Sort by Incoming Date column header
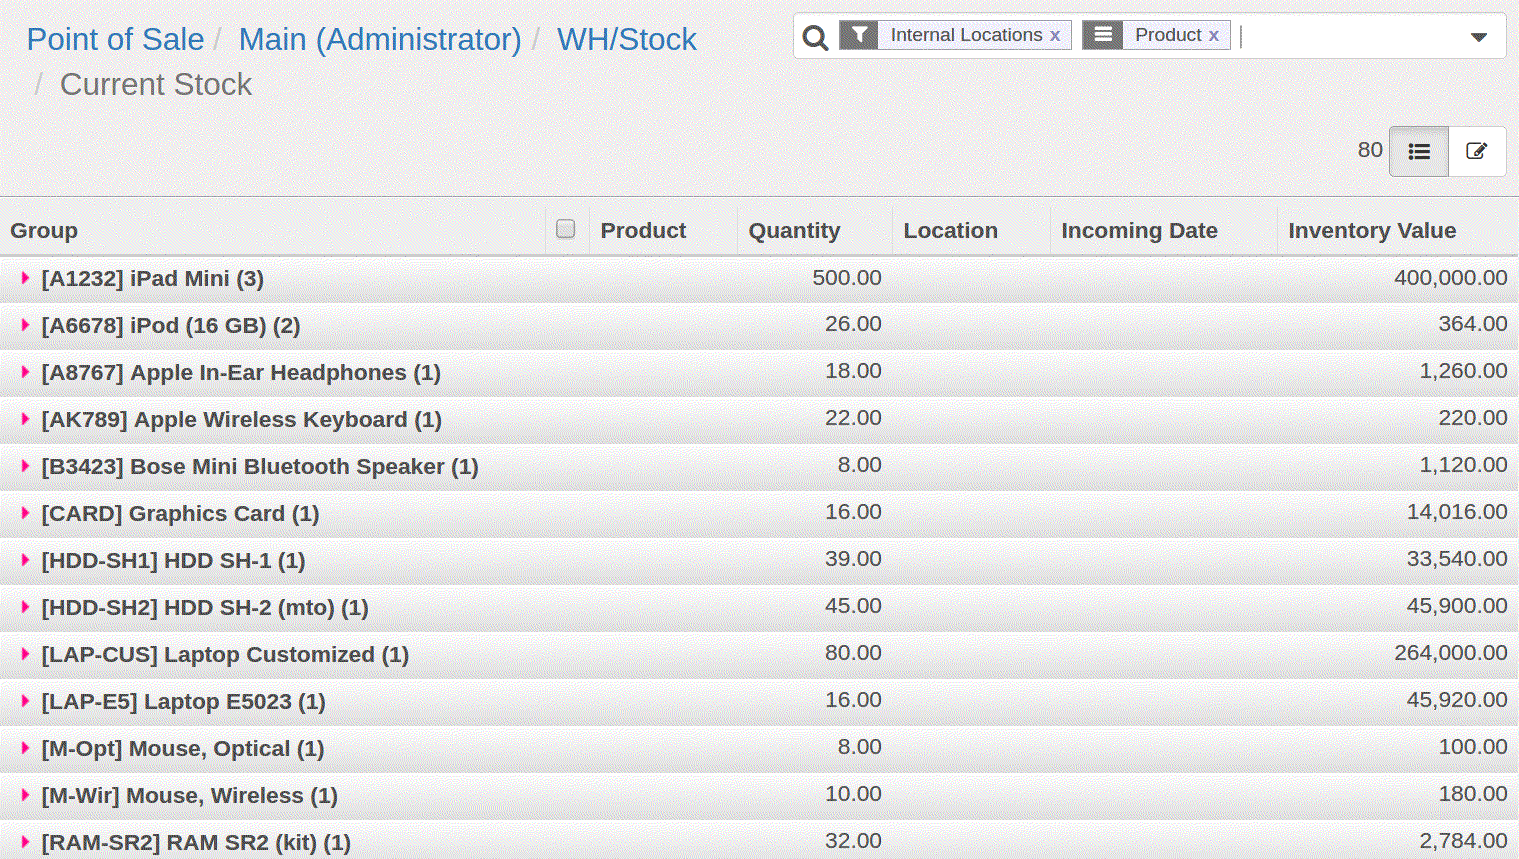Viewport: 1519px width, 859px height. (x=1139, y=230)
